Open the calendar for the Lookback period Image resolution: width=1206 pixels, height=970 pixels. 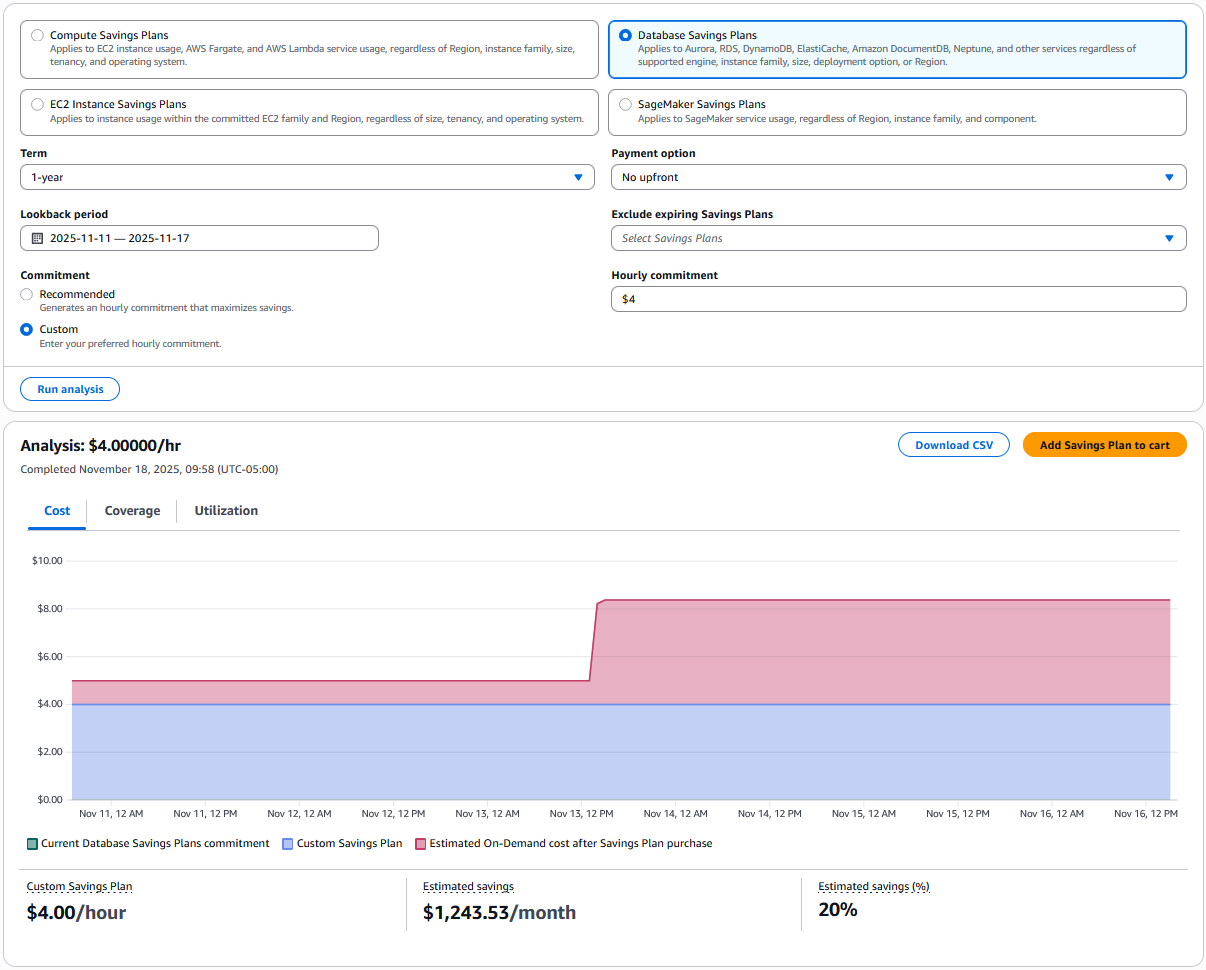click(x=39, y=238)
